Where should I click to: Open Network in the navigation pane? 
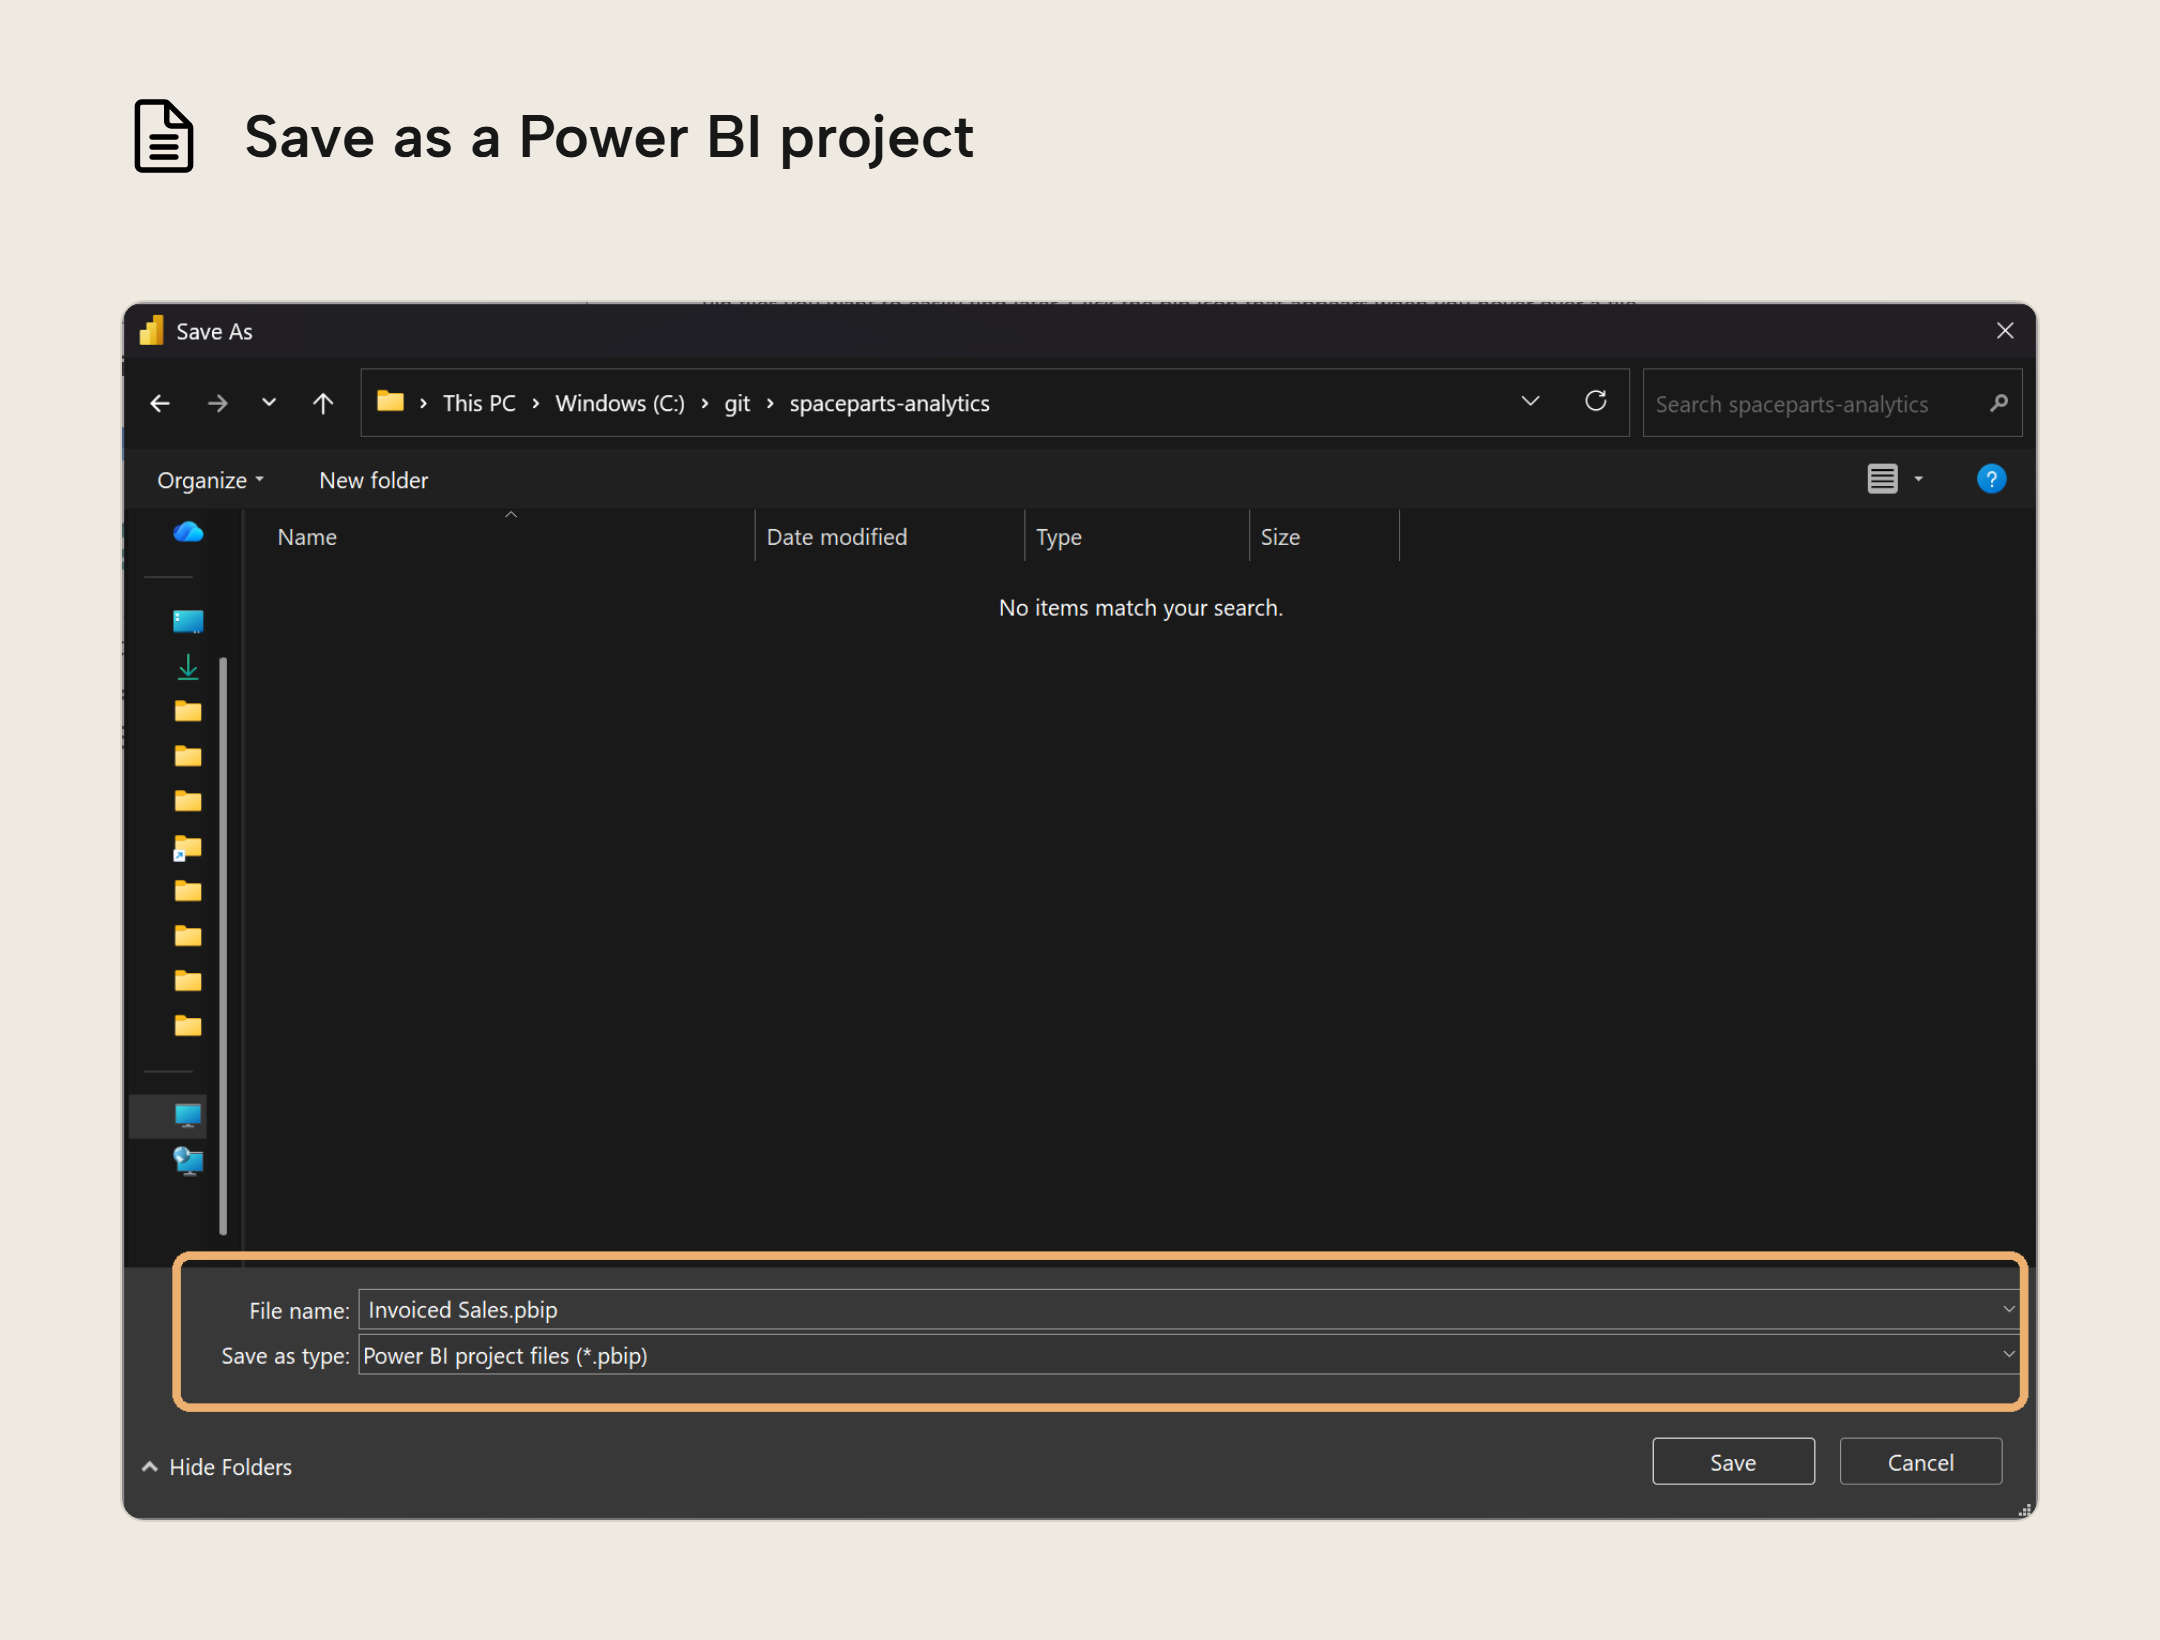(188, 1161)
